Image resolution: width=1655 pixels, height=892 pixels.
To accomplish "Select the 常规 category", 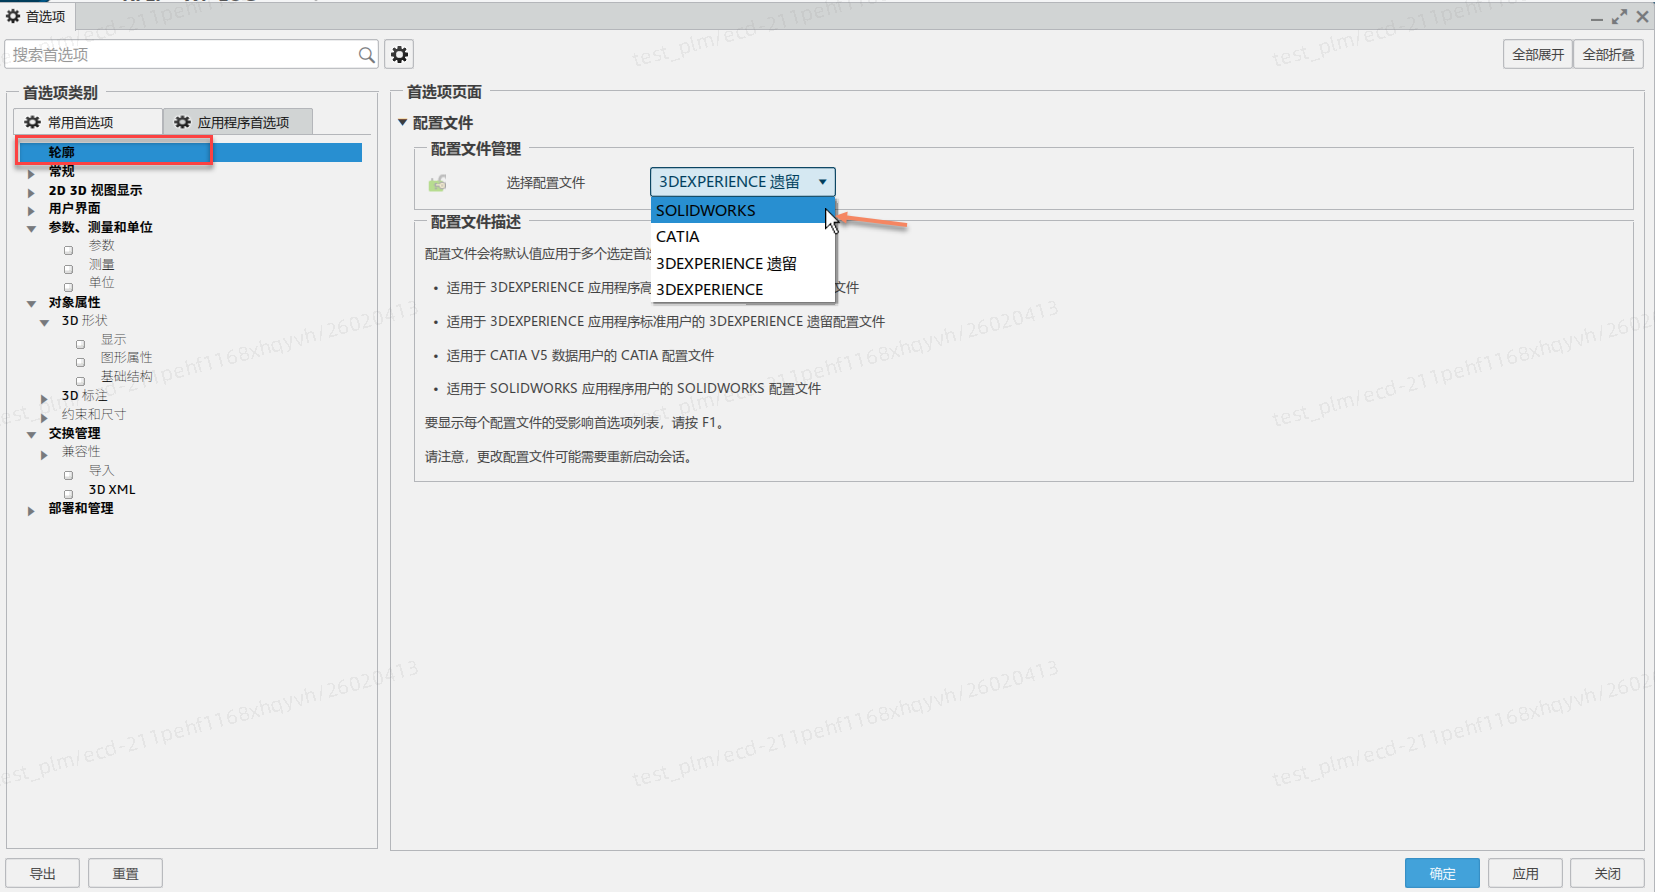I will [x=62, y=171].
